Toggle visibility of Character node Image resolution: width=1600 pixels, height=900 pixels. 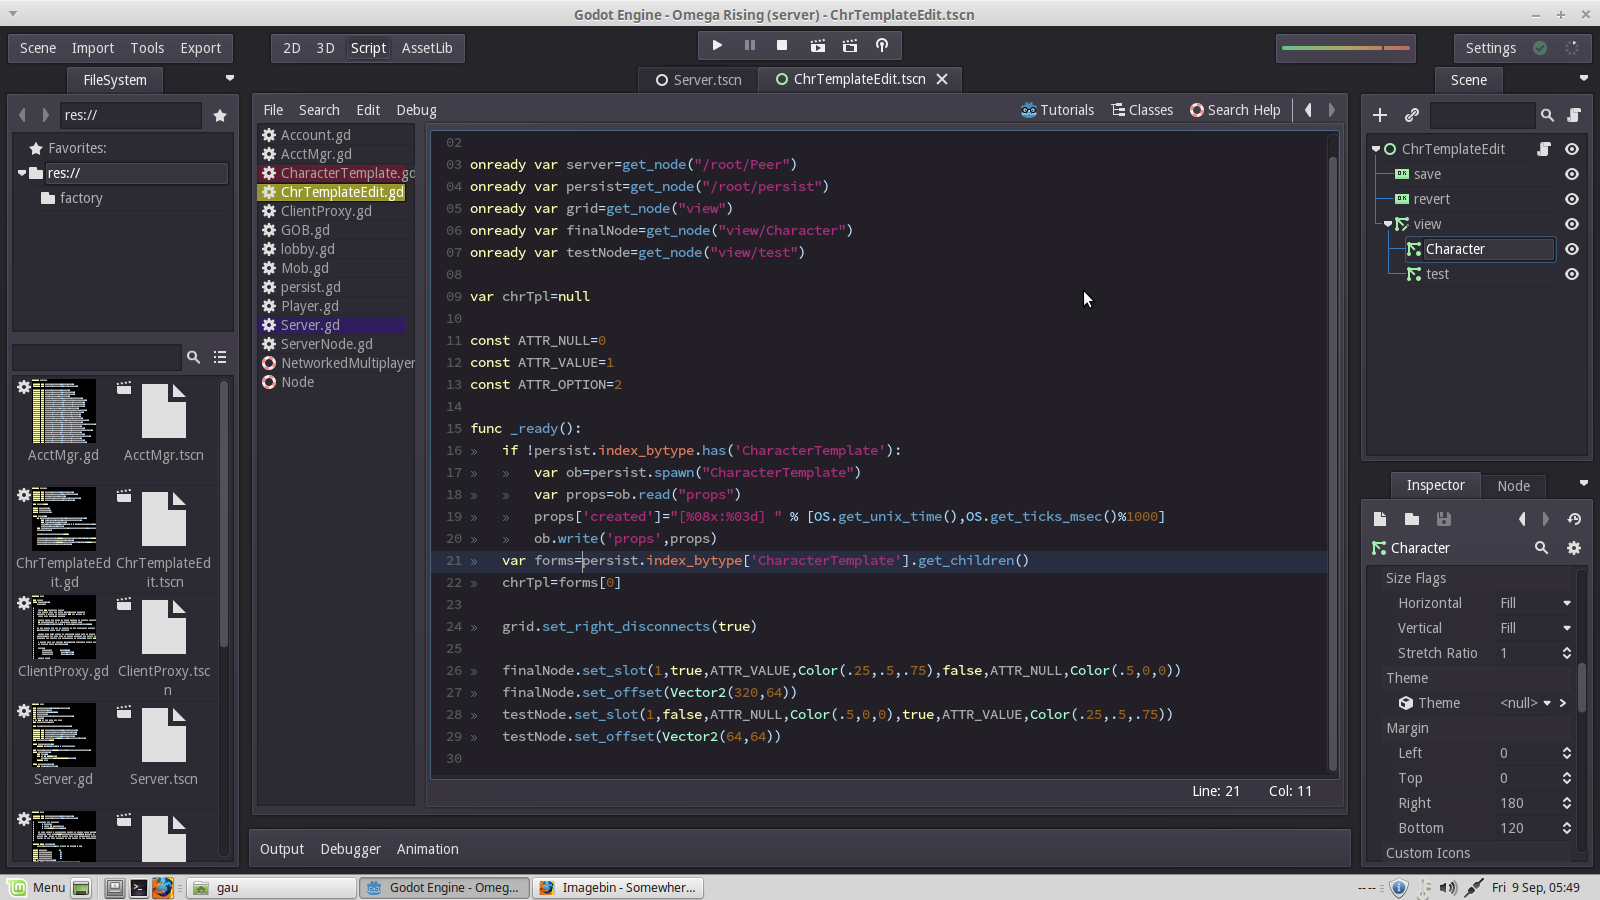[1572, 249]
